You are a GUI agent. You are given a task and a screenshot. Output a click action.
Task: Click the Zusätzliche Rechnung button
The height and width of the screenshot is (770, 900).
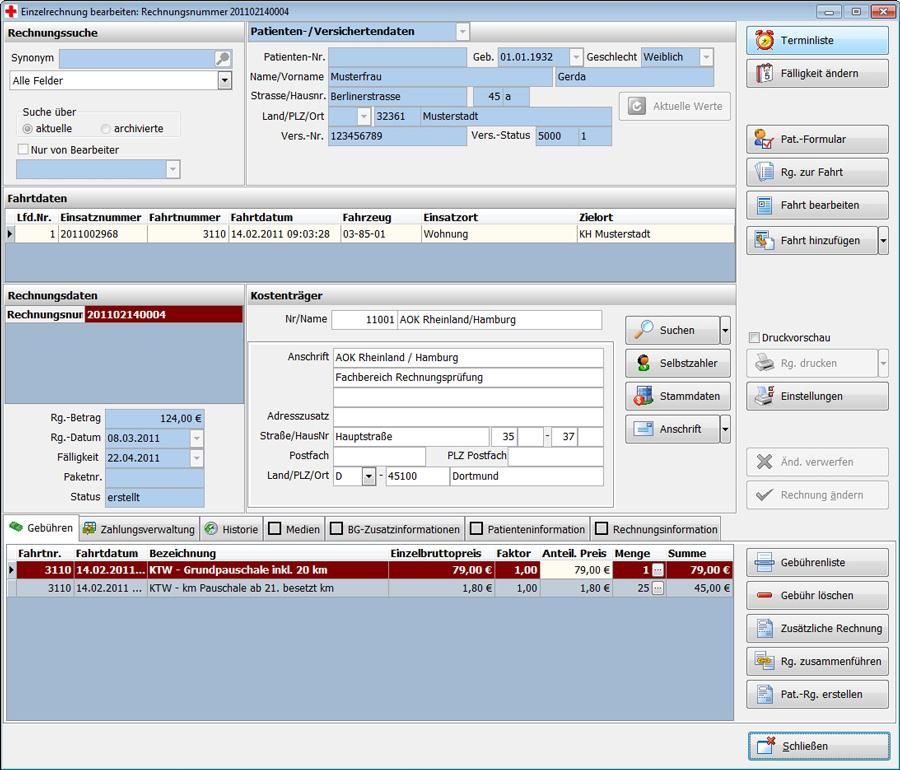(x=817, y=629)
